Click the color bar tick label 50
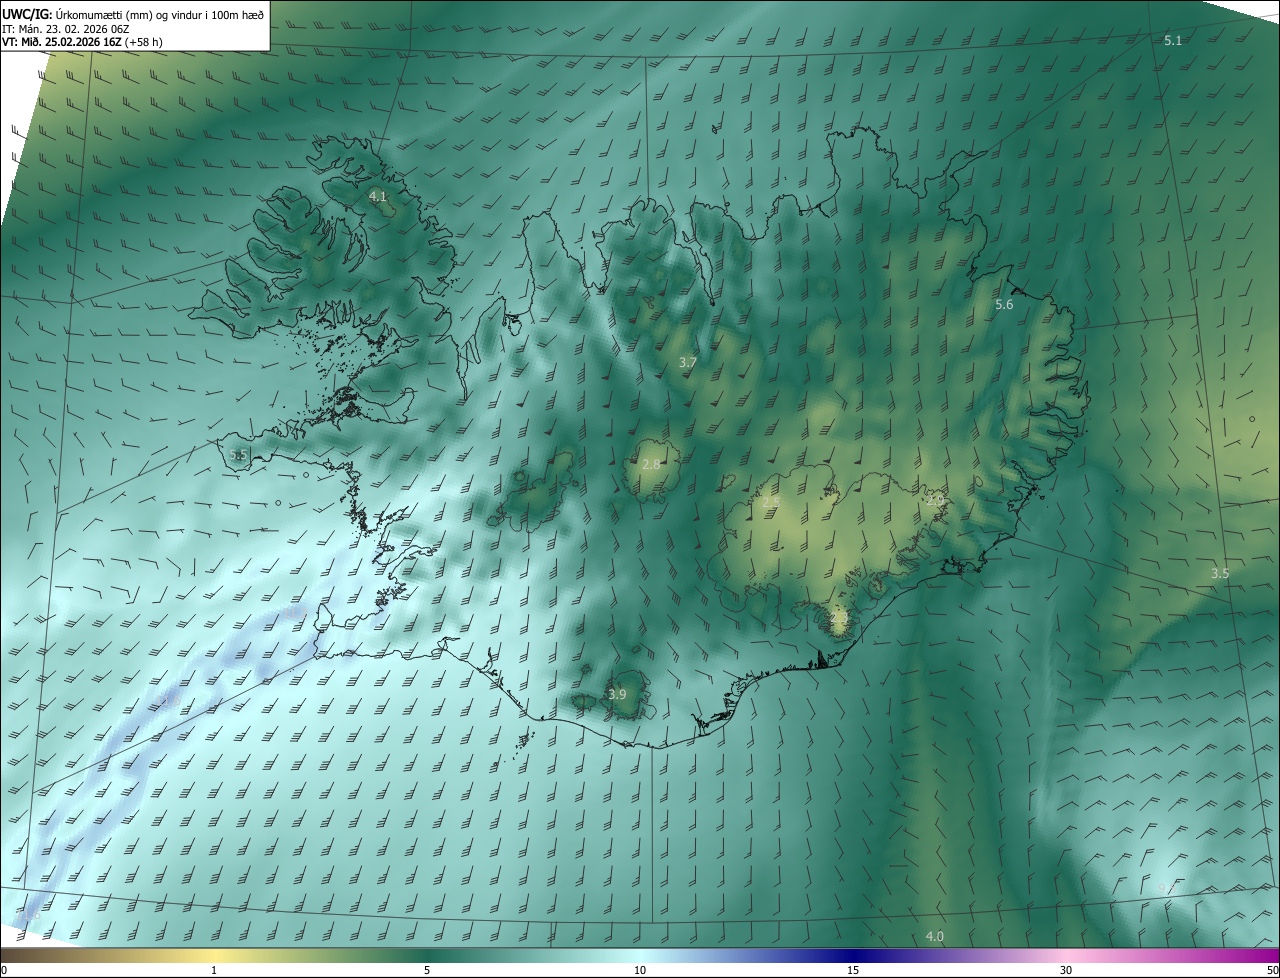Screen dimensions: 1280x978 tap(1272, 971)
